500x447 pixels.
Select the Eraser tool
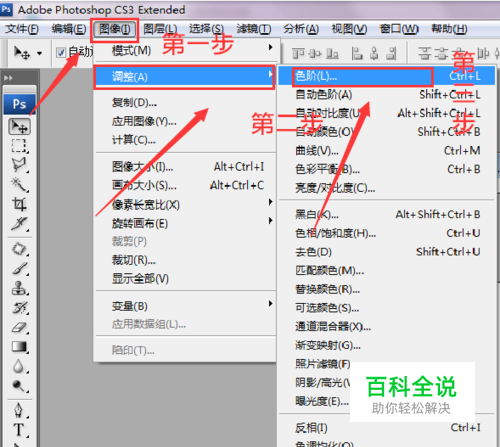pos(19,327)
